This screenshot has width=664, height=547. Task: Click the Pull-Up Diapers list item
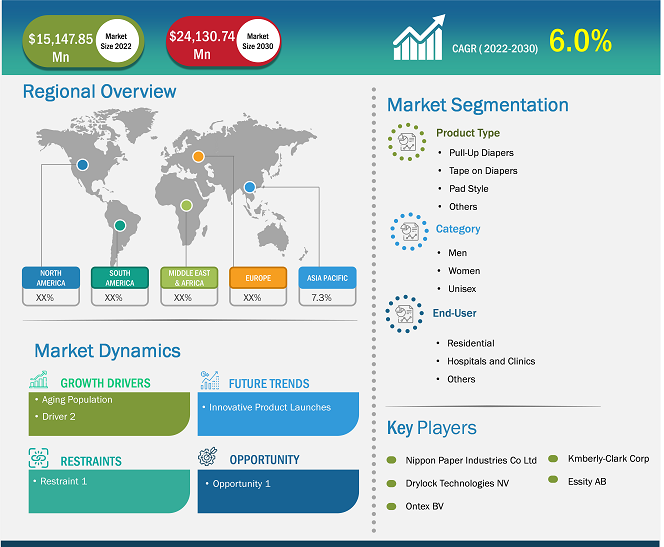[x=481, y=152]
